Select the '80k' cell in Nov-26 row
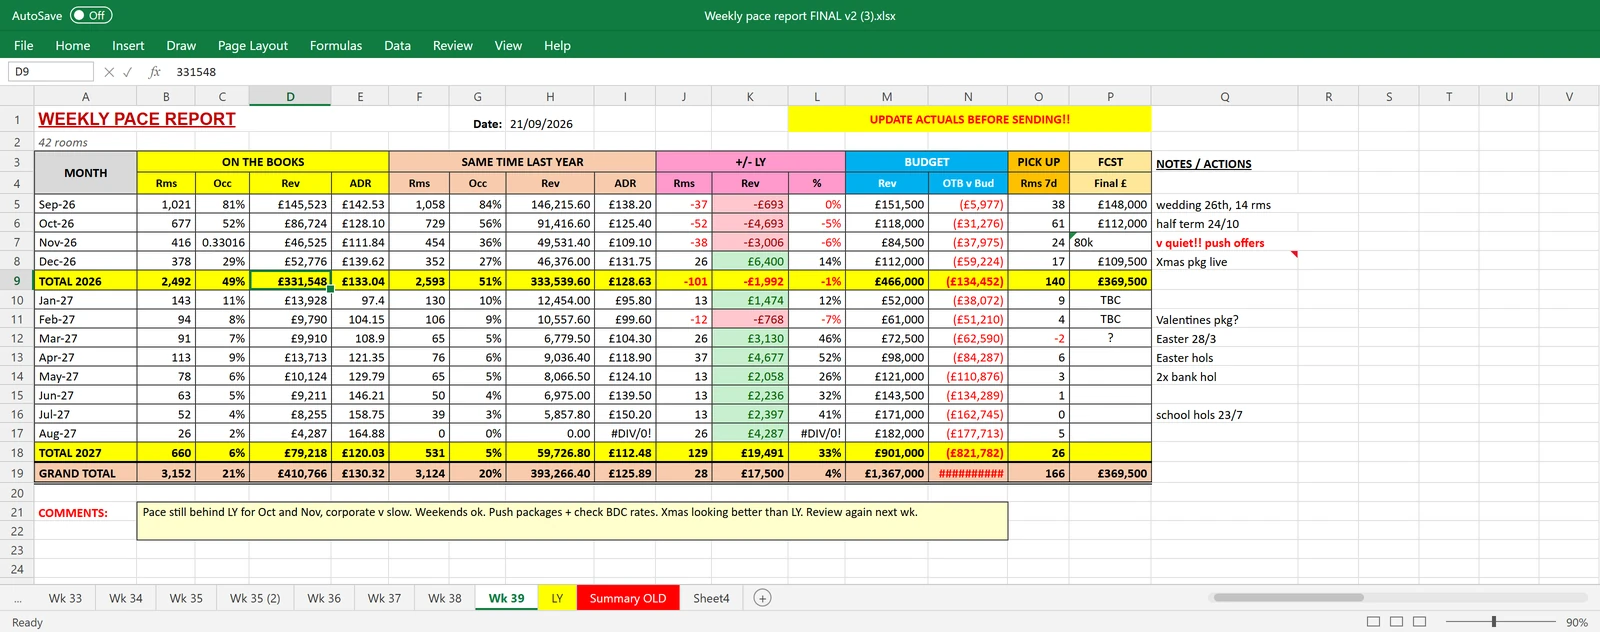The image size is (1600, 632). click(1110, 242)
